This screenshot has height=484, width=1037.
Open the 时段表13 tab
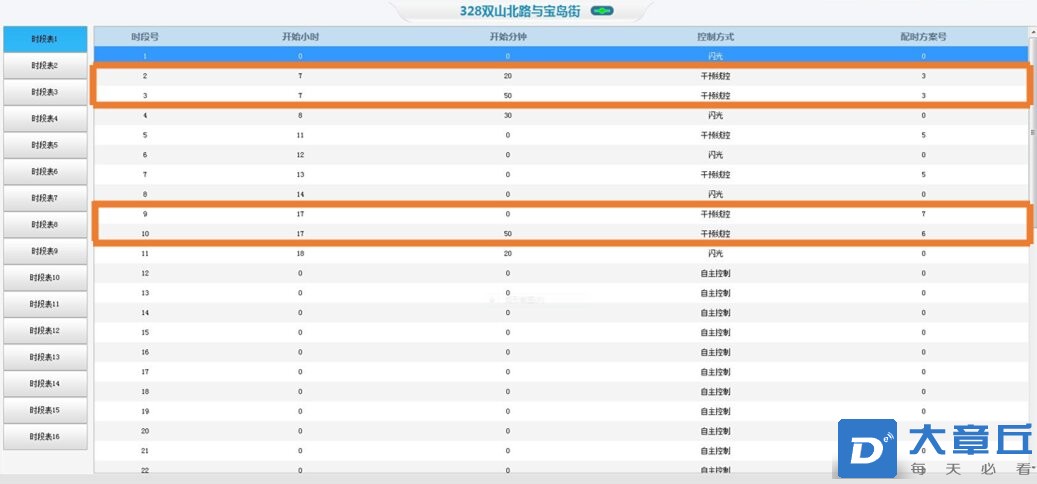click(45, 357)
